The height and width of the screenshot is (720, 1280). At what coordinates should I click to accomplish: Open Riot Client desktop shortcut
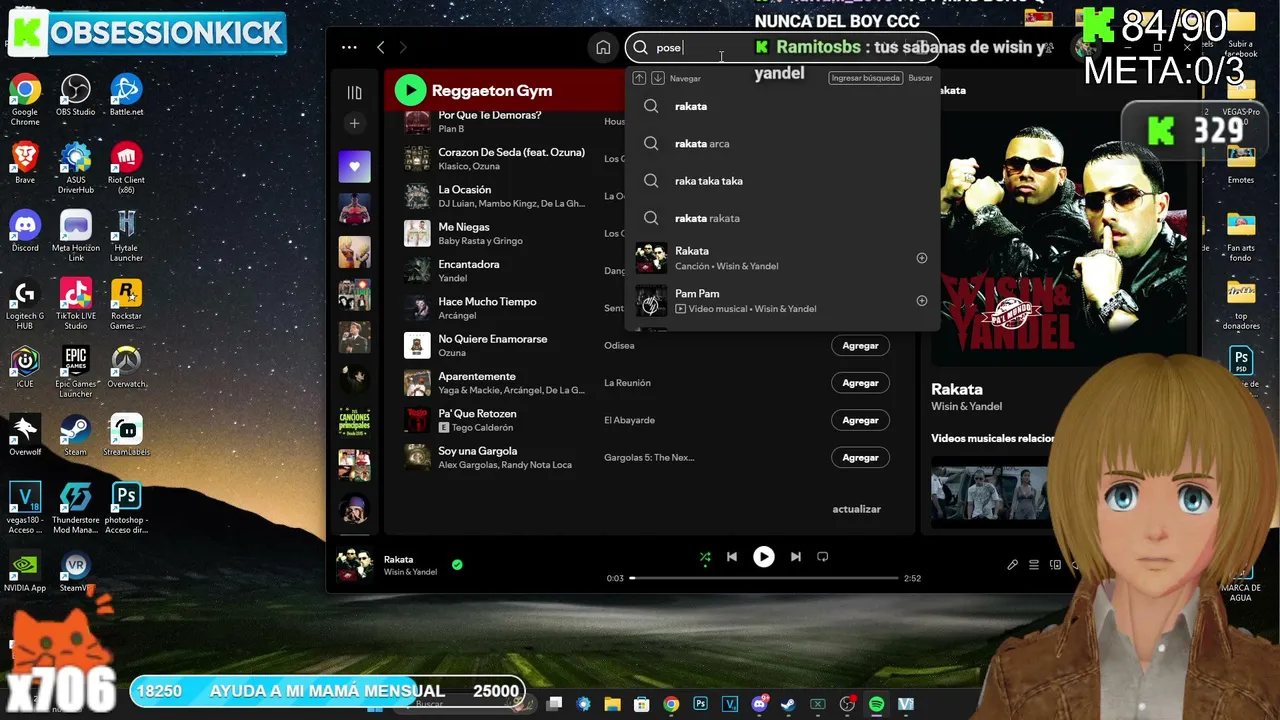tap(126, 167)
